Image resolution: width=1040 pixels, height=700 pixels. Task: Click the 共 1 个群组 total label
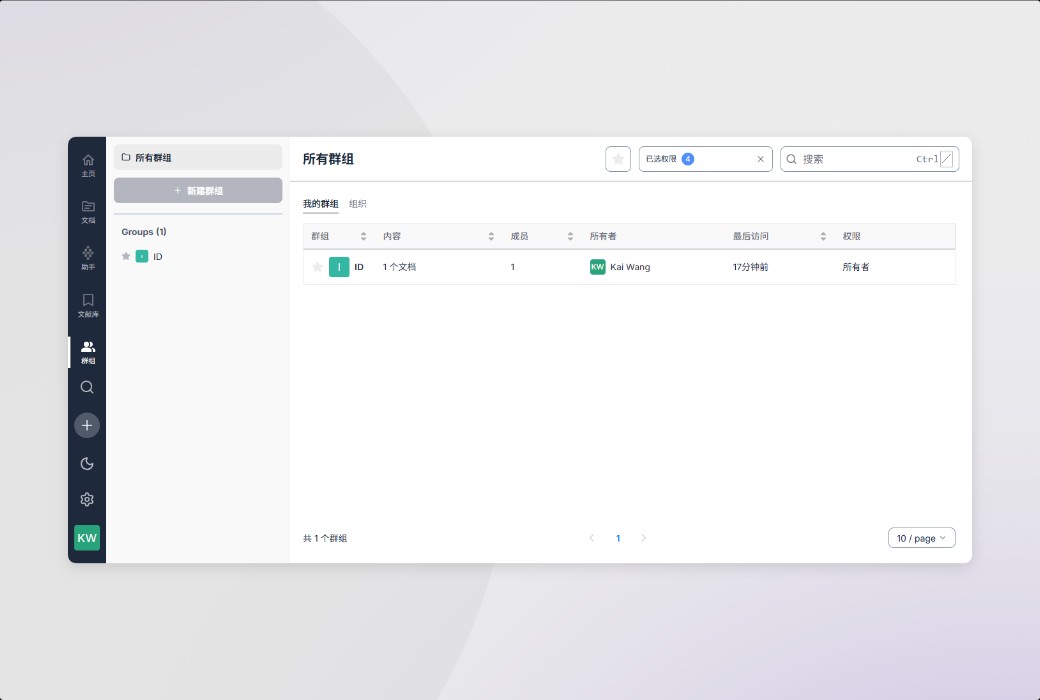(x=325, y=538)
